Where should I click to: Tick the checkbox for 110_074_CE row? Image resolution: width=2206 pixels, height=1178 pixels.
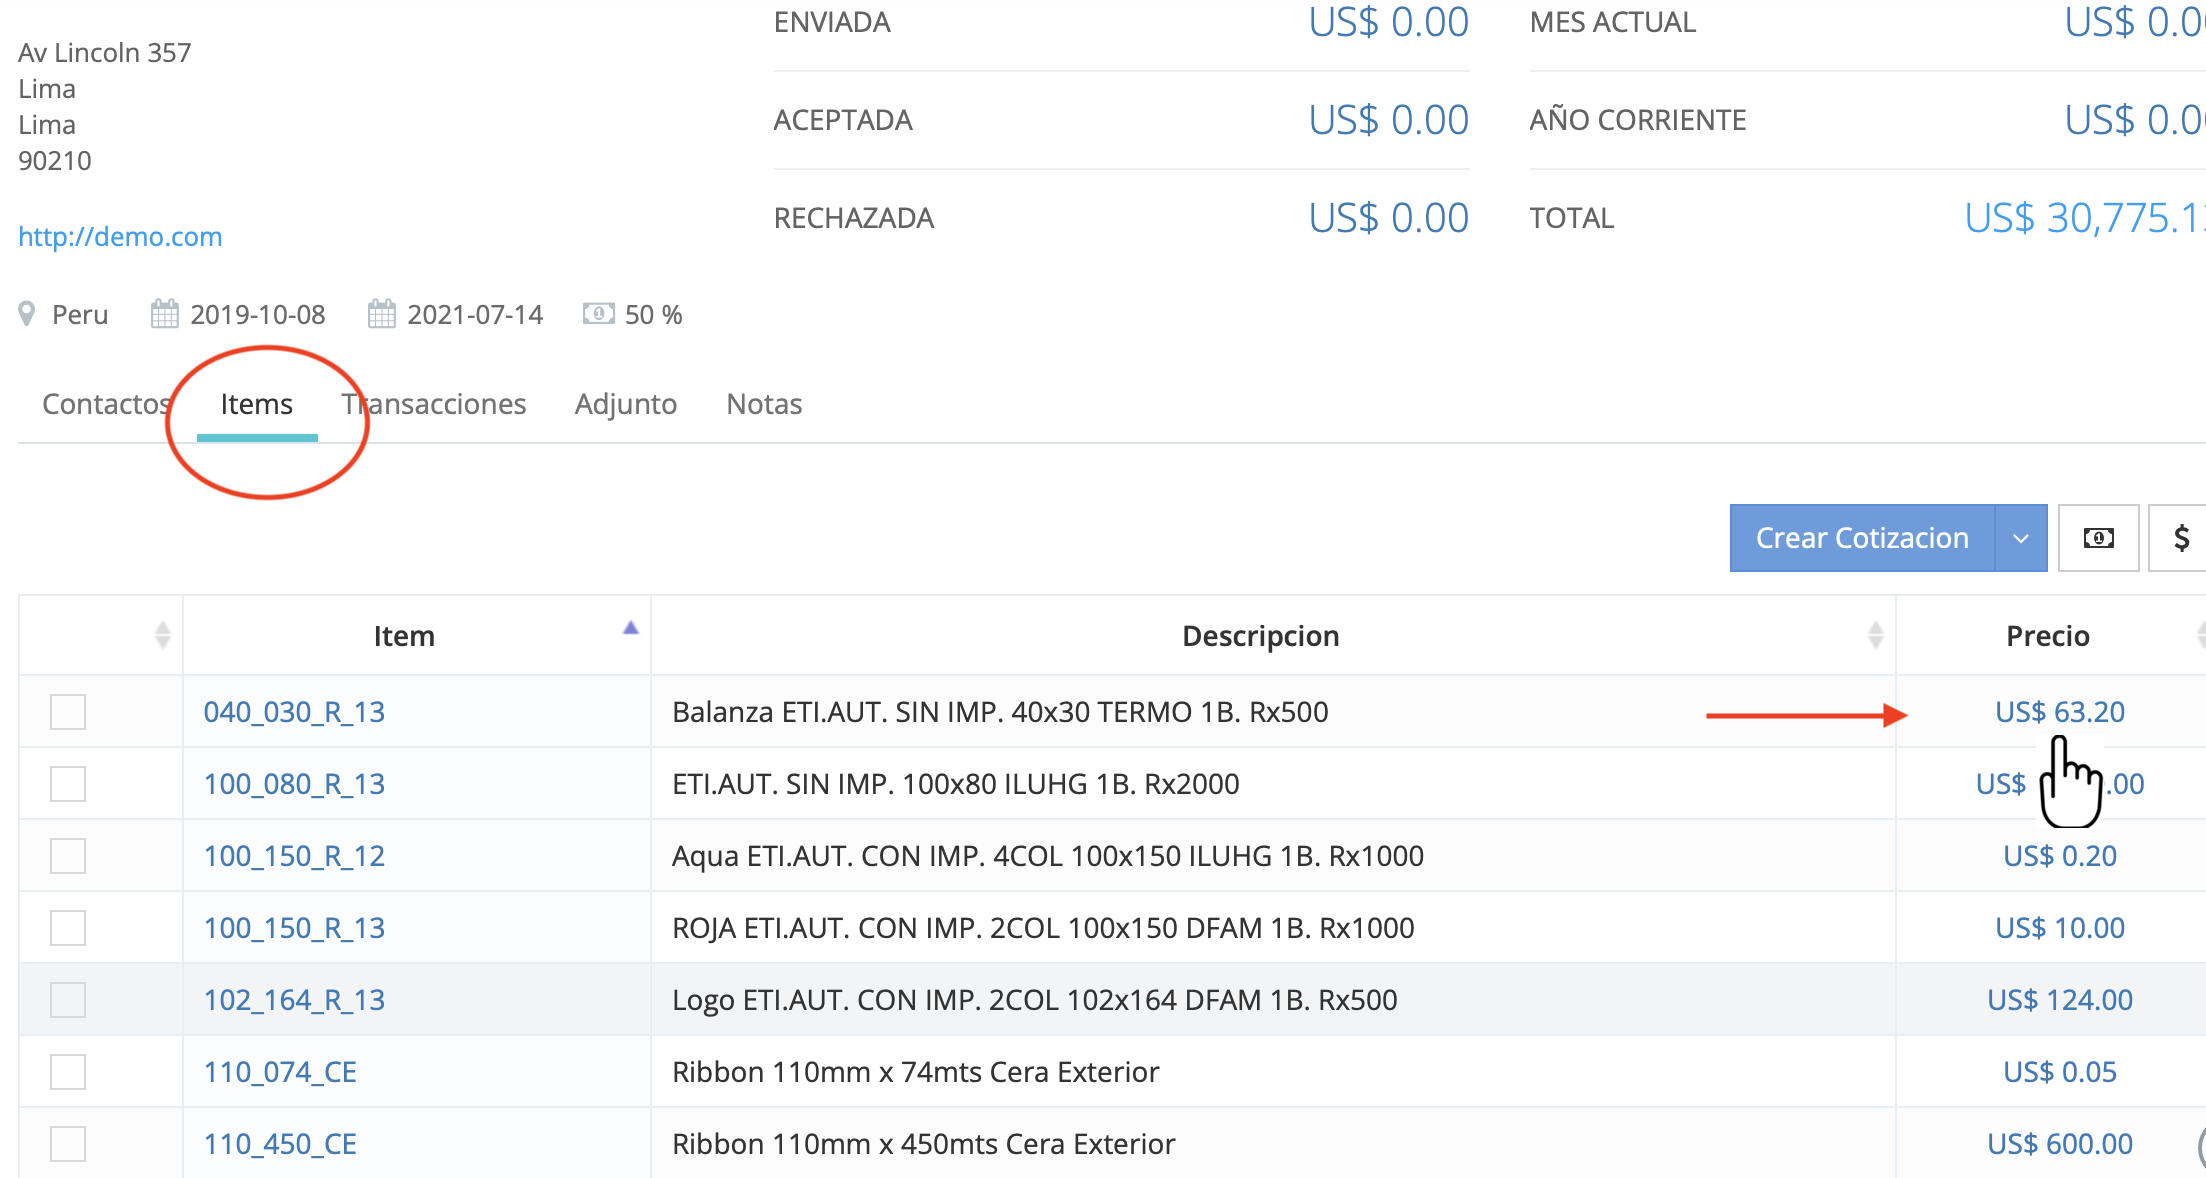tap(68, 1072)
